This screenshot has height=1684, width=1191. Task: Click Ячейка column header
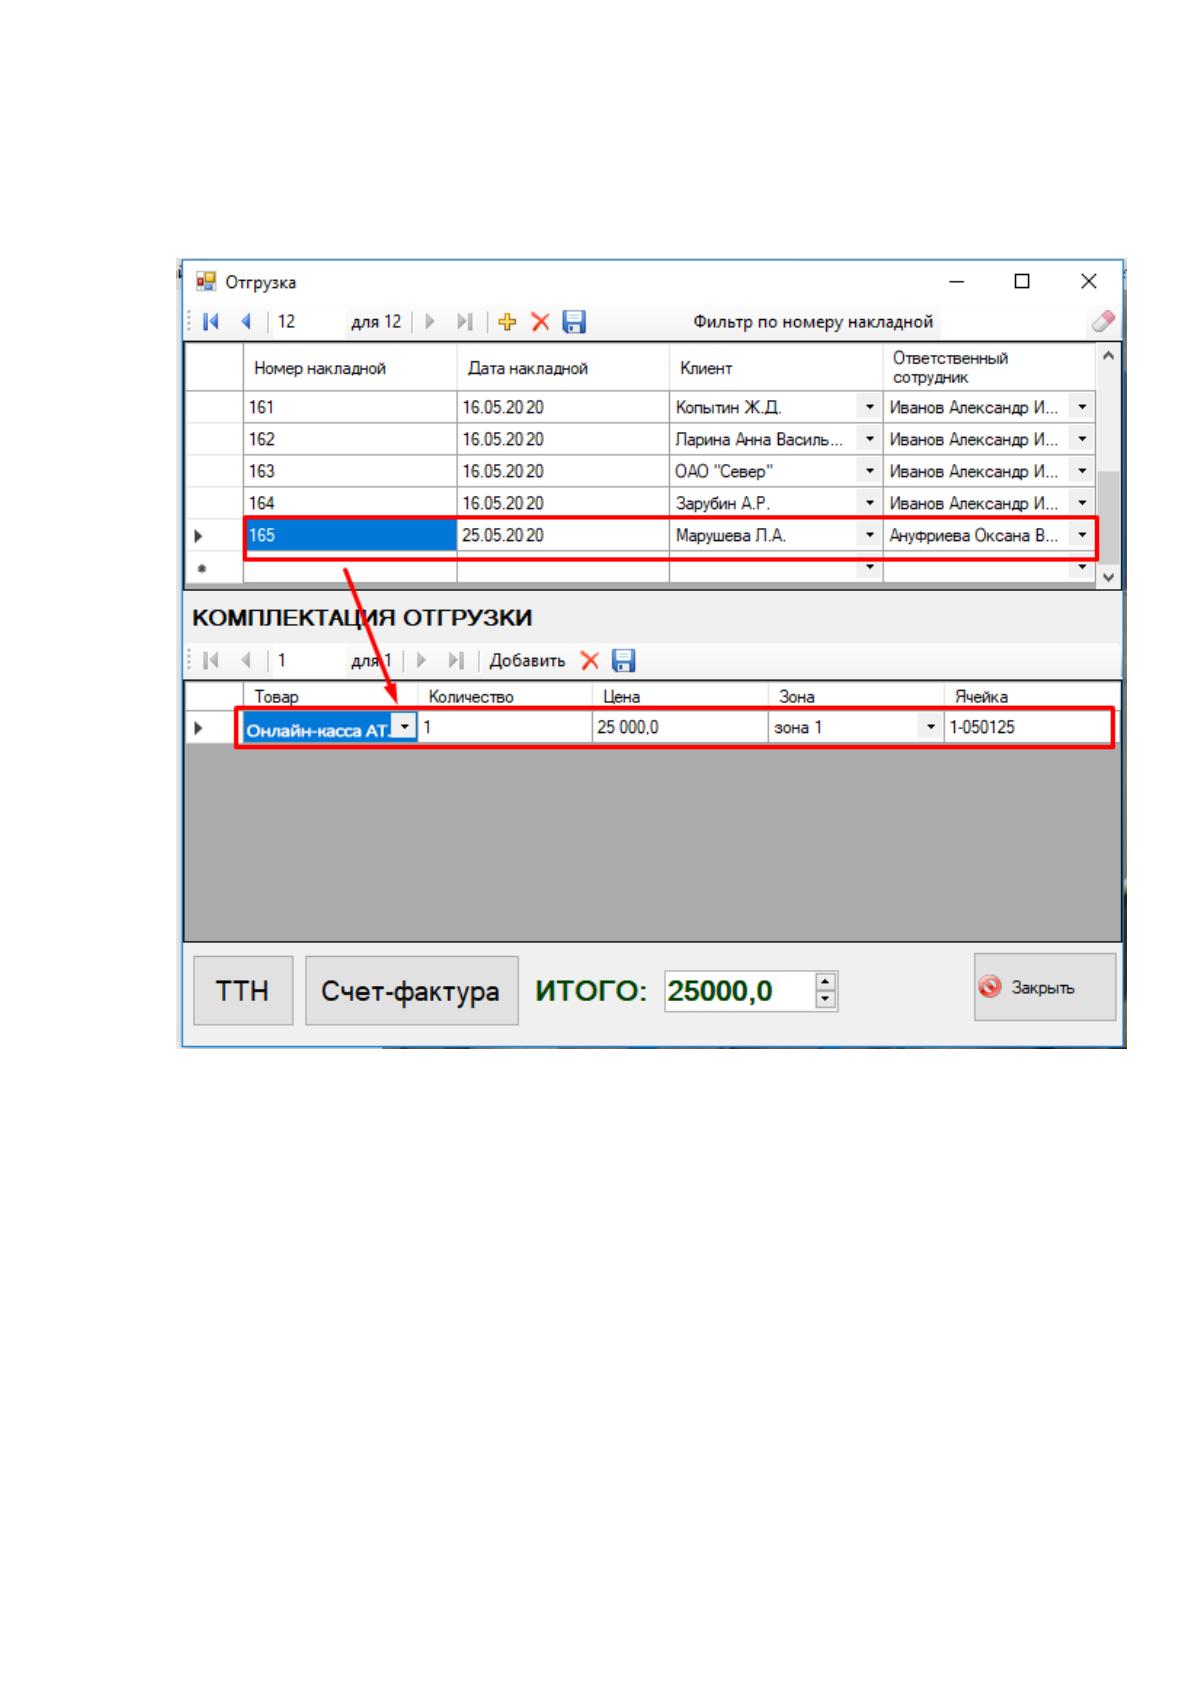click(x=1032, y=697)
